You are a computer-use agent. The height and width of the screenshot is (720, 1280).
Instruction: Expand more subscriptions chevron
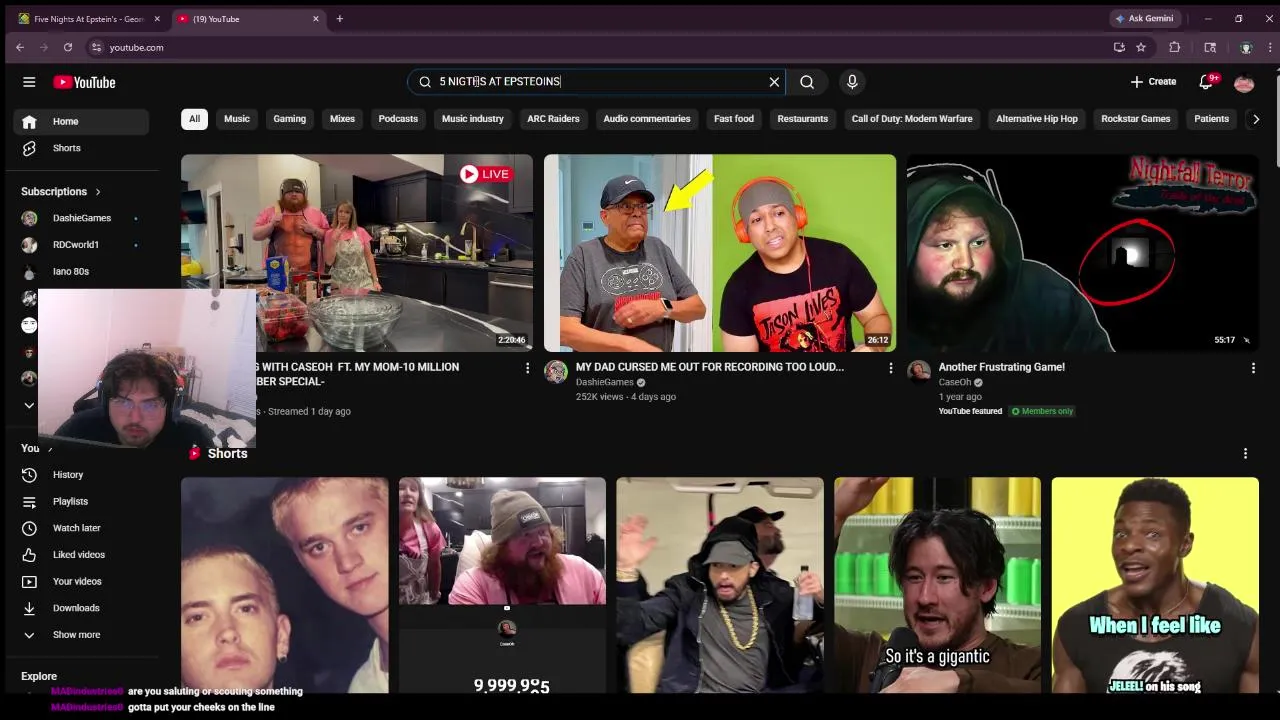pyautogui.click(x=29, y=405)
